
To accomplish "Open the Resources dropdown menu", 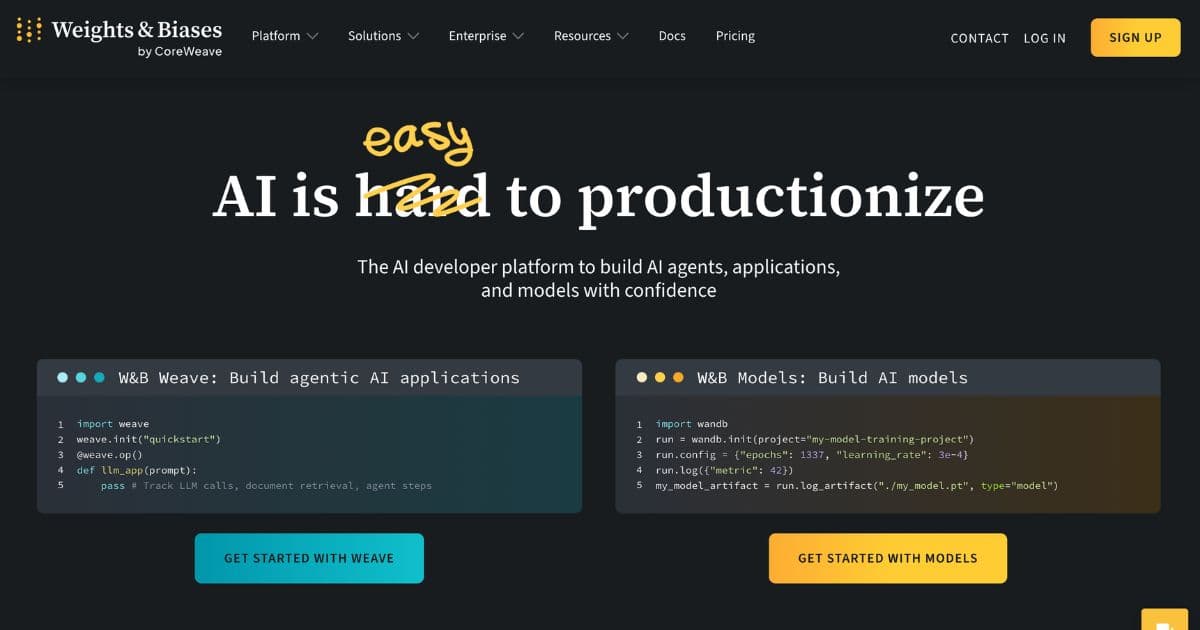I will point(591,36).
